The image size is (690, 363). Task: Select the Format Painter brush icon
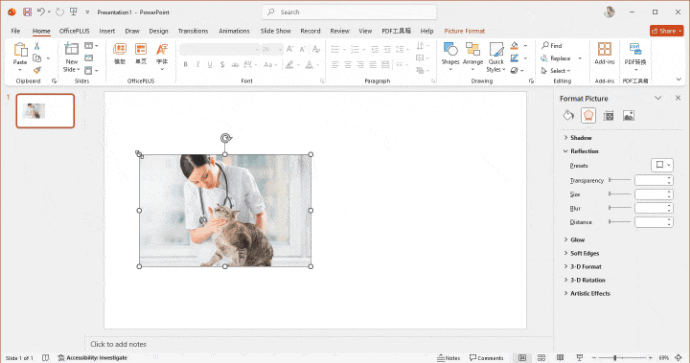pos(37,70)
